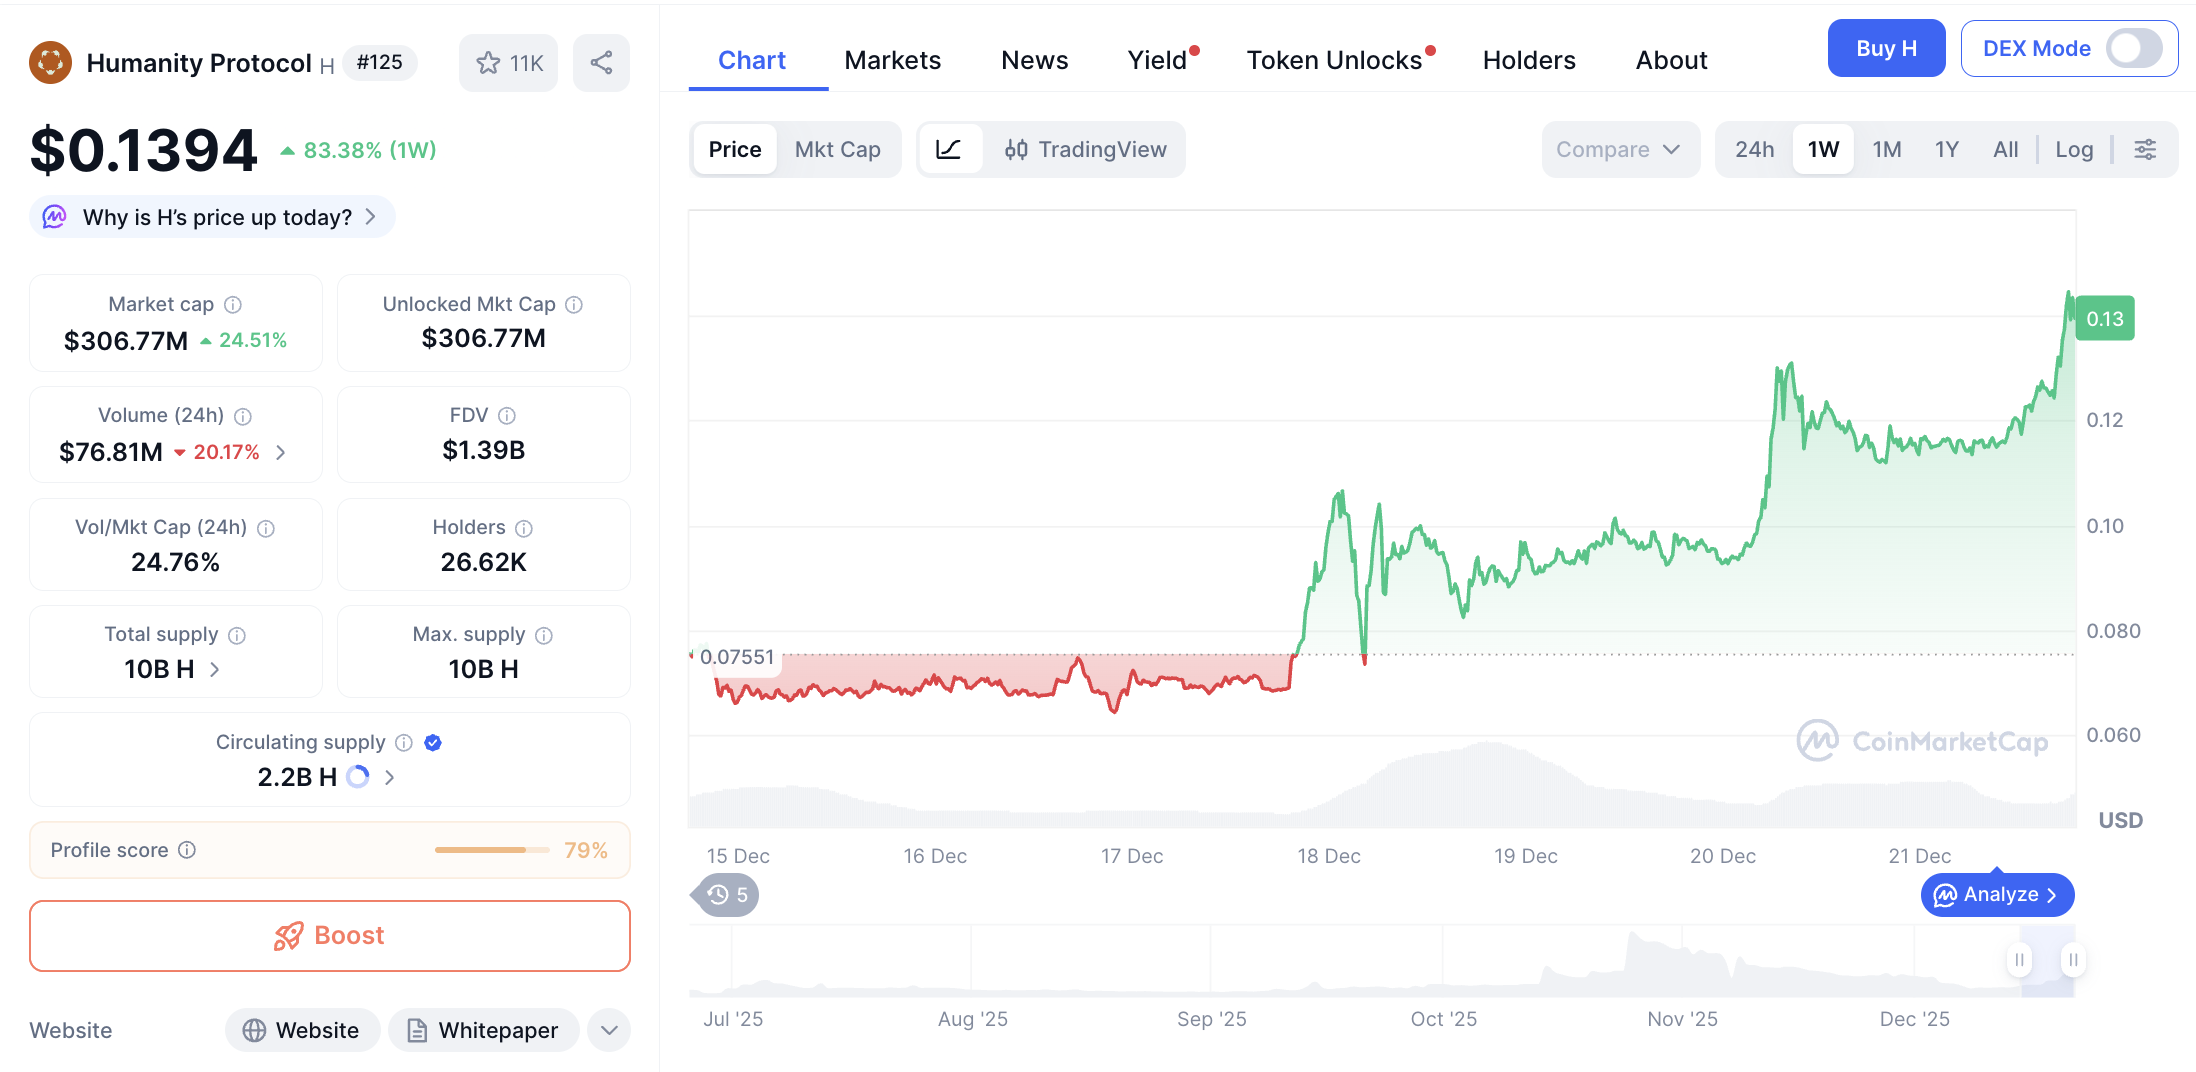The image size is (2196, 1072).
Task: Click the Buy H button
Action: (1885, 49)
